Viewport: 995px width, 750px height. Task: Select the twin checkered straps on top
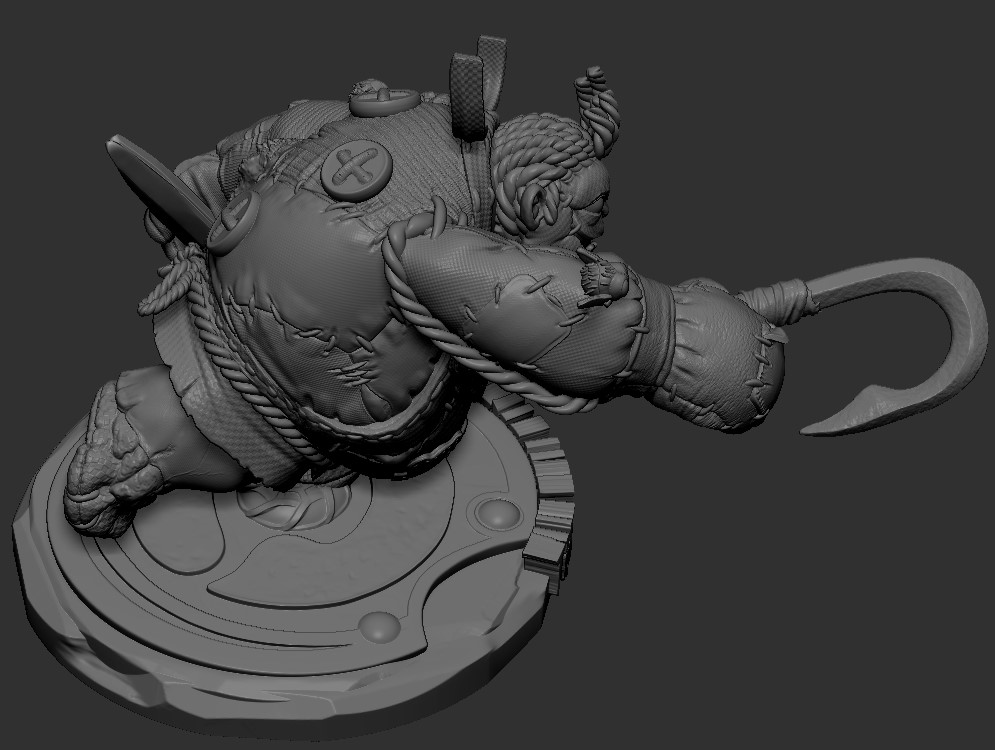pyautogui.click(x=477, y=88)
